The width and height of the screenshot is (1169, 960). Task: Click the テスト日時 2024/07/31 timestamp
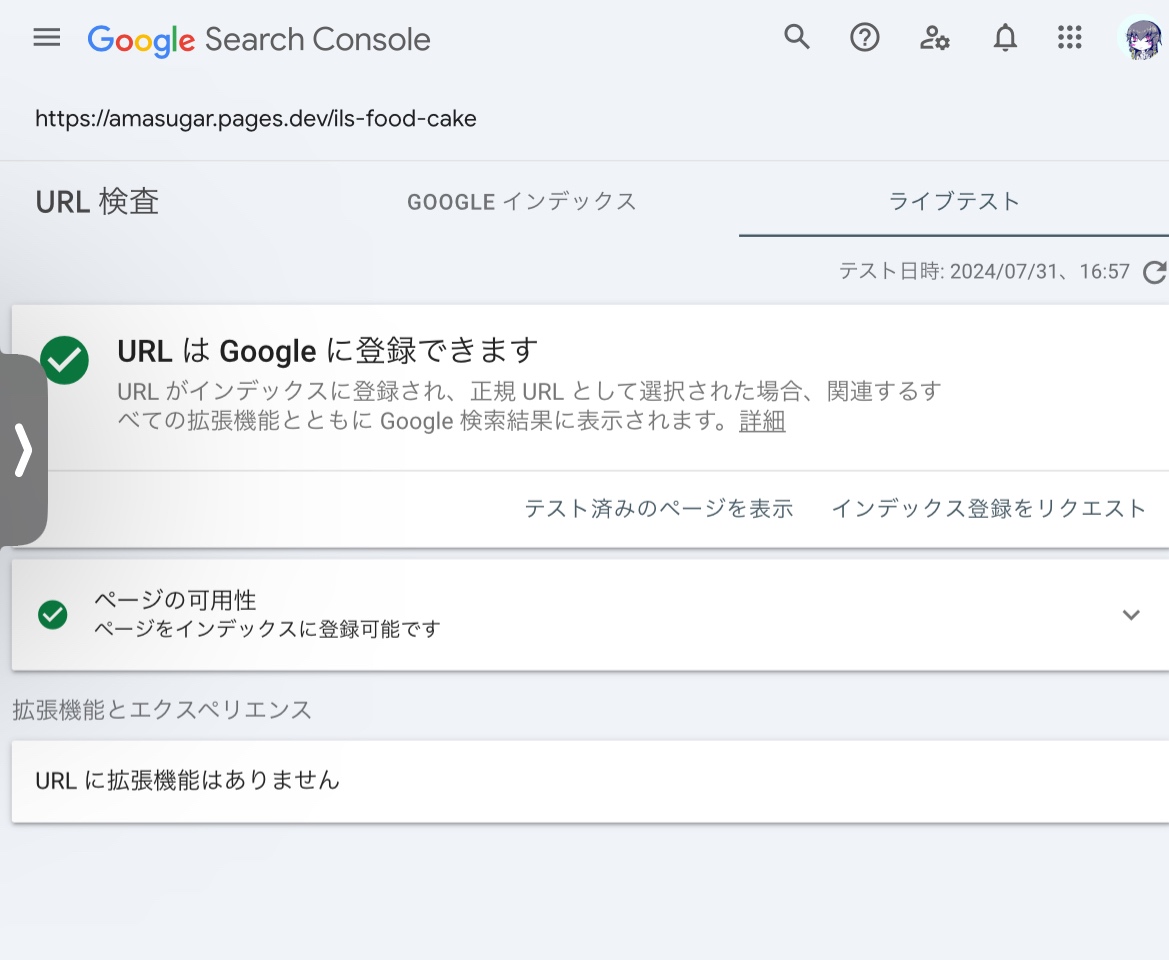point(984,271)
